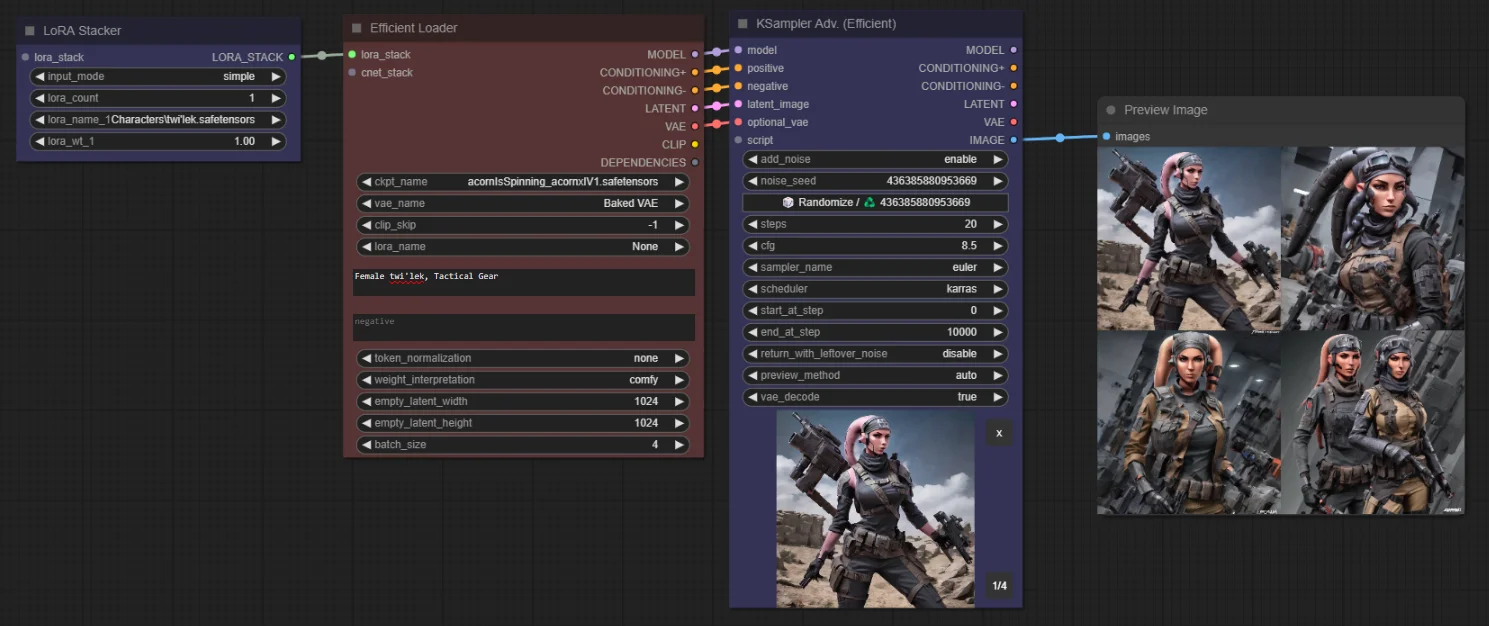This screenshot has width=1489, height=626.
Task: Collapse the LoRA Stacker node using its title dot
Action: pyautogui.click(x=30, y=31)
